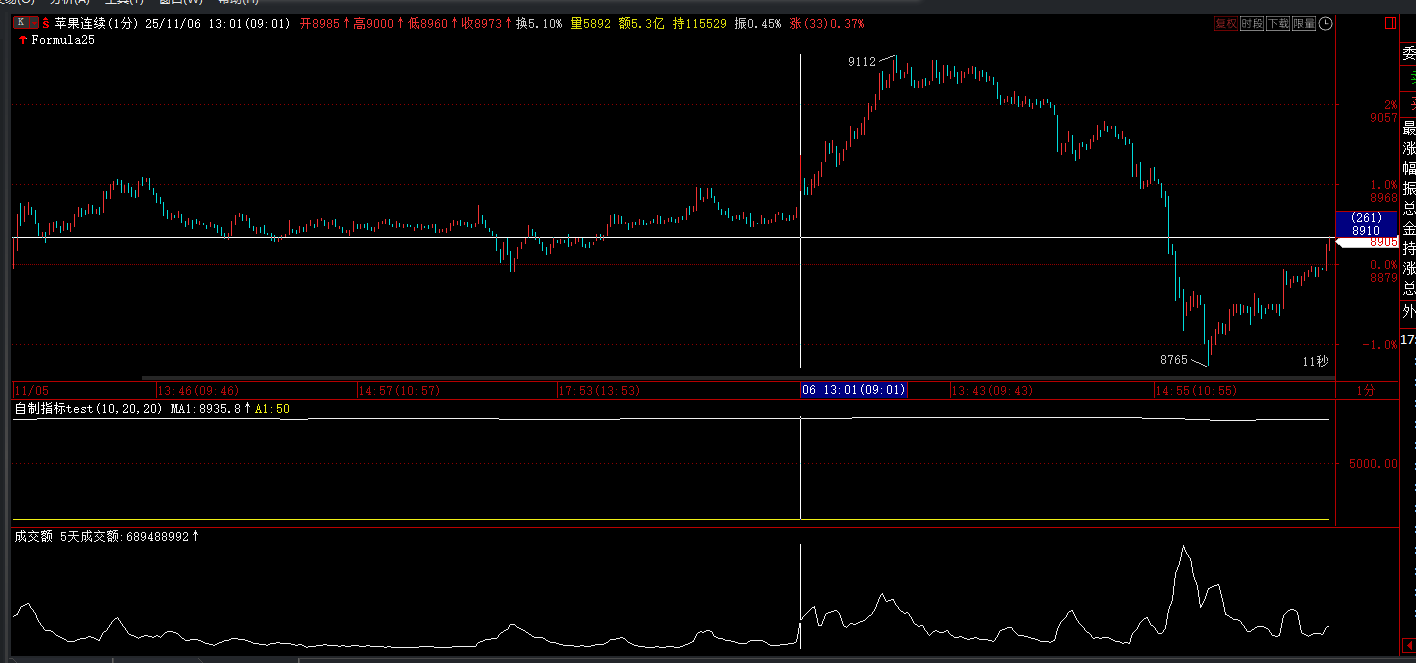Toggle the 限量 limit button

point(1304,24)
